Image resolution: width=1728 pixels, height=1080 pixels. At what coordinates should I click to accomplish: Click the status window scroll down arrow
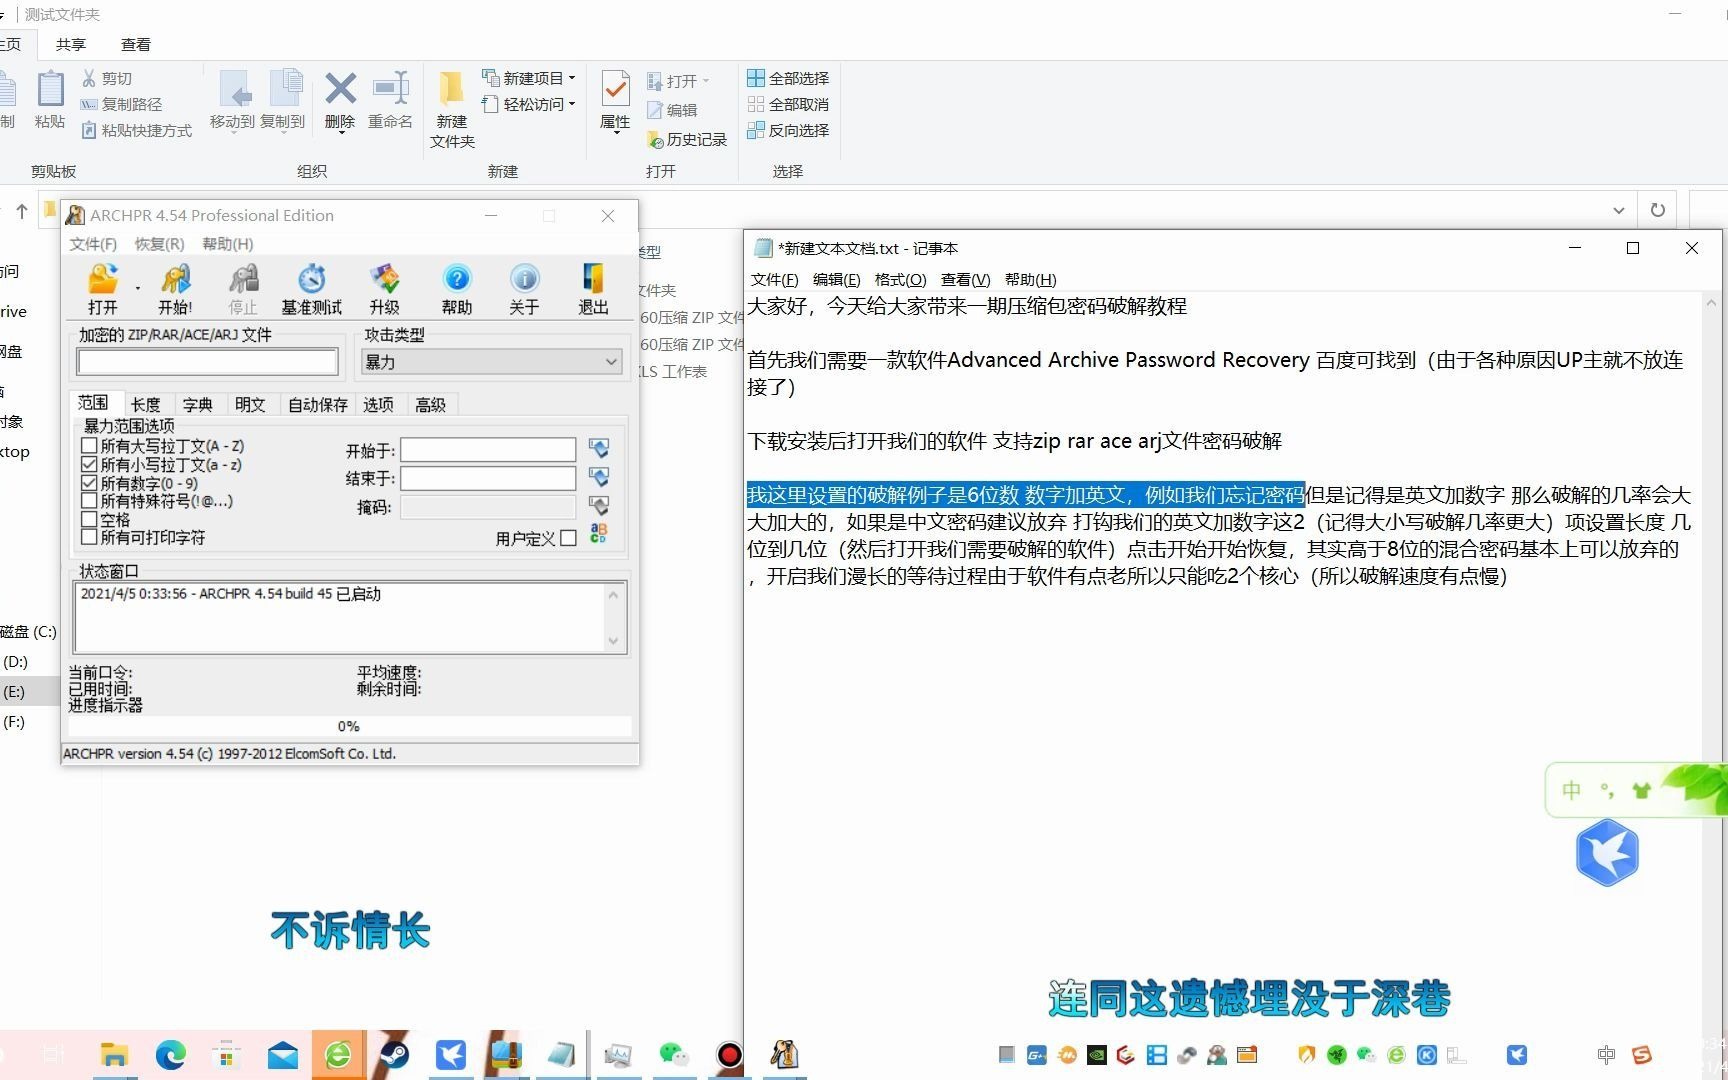click(614, 641)
